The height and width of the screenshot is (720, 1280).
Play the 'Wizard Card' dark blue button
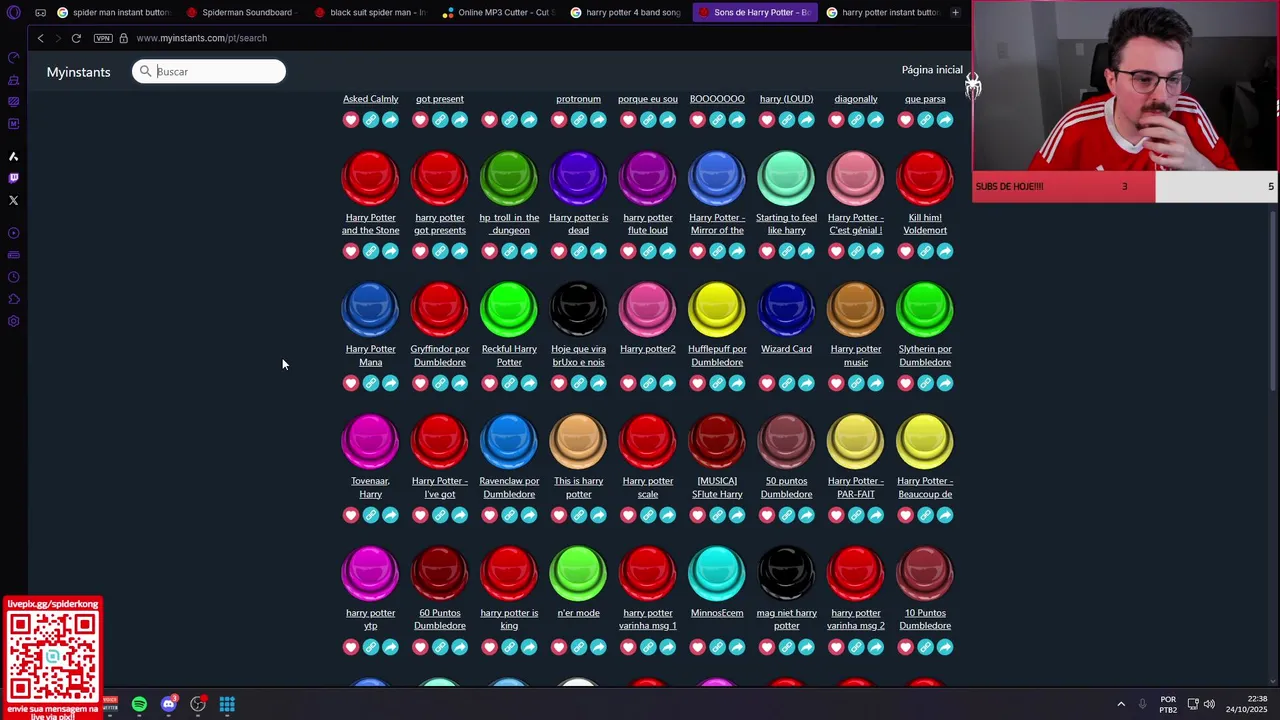tap(786, 309)
